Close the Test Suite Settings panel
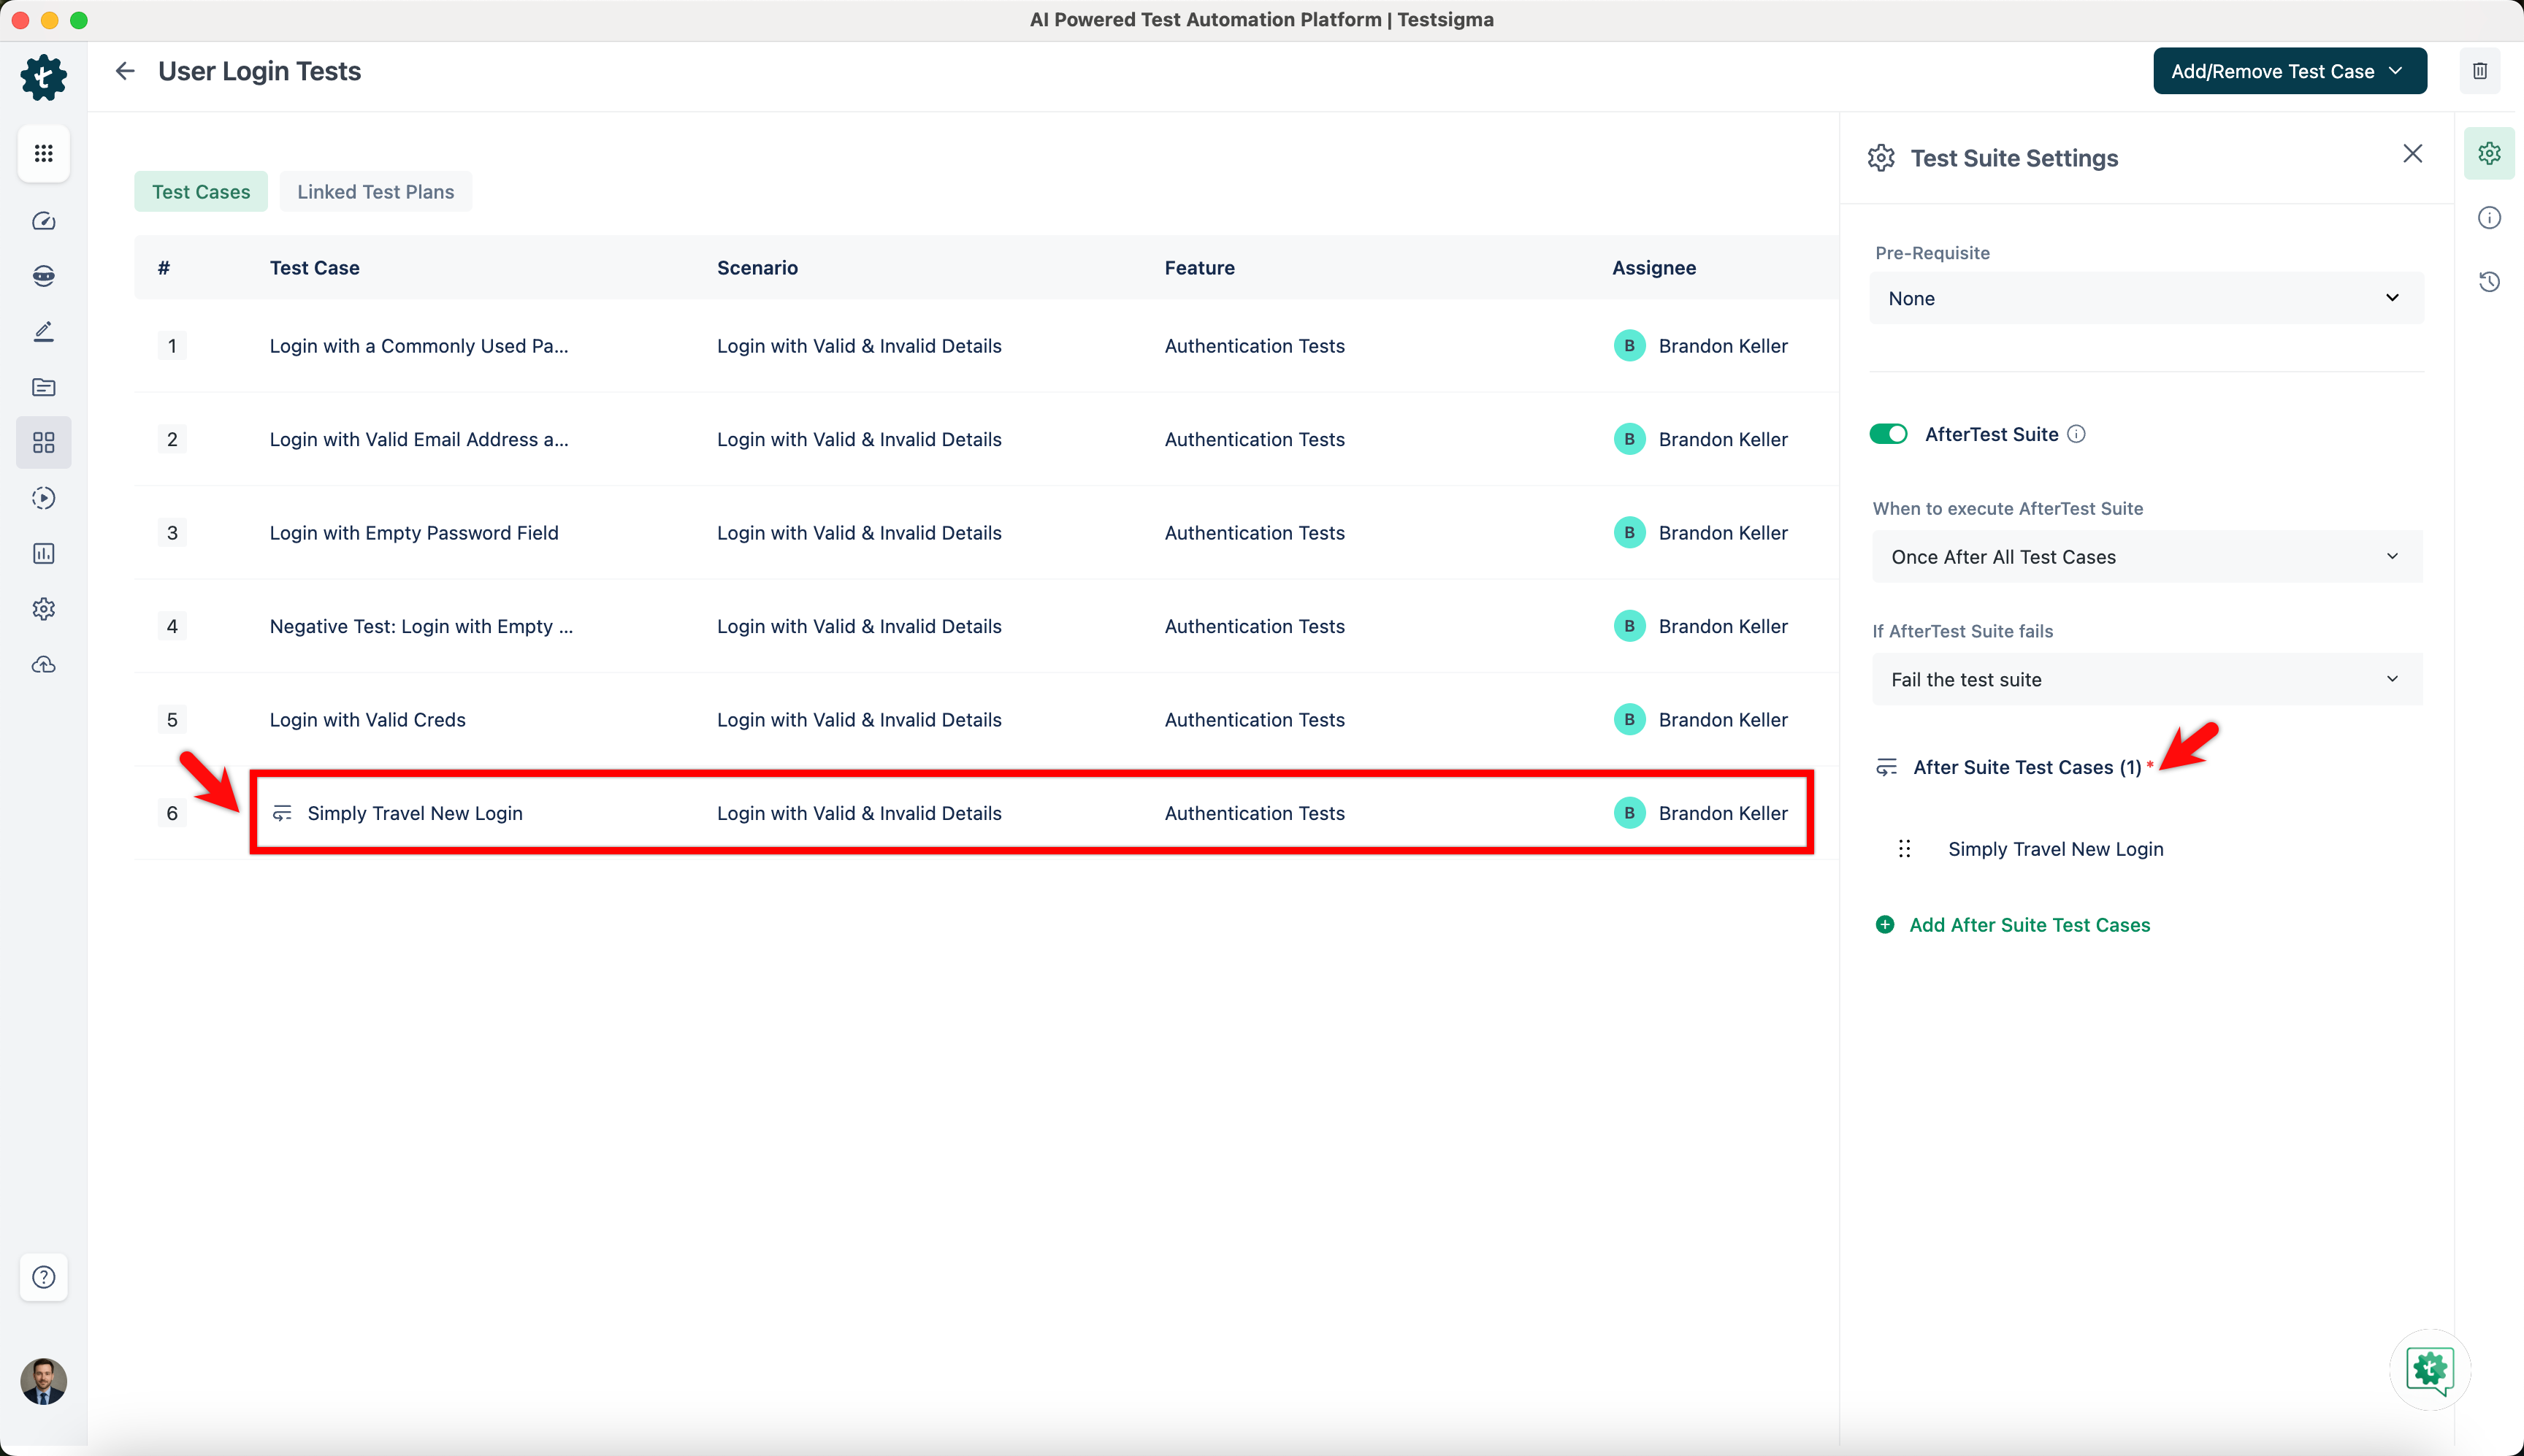 click(x=2412, y=154)
